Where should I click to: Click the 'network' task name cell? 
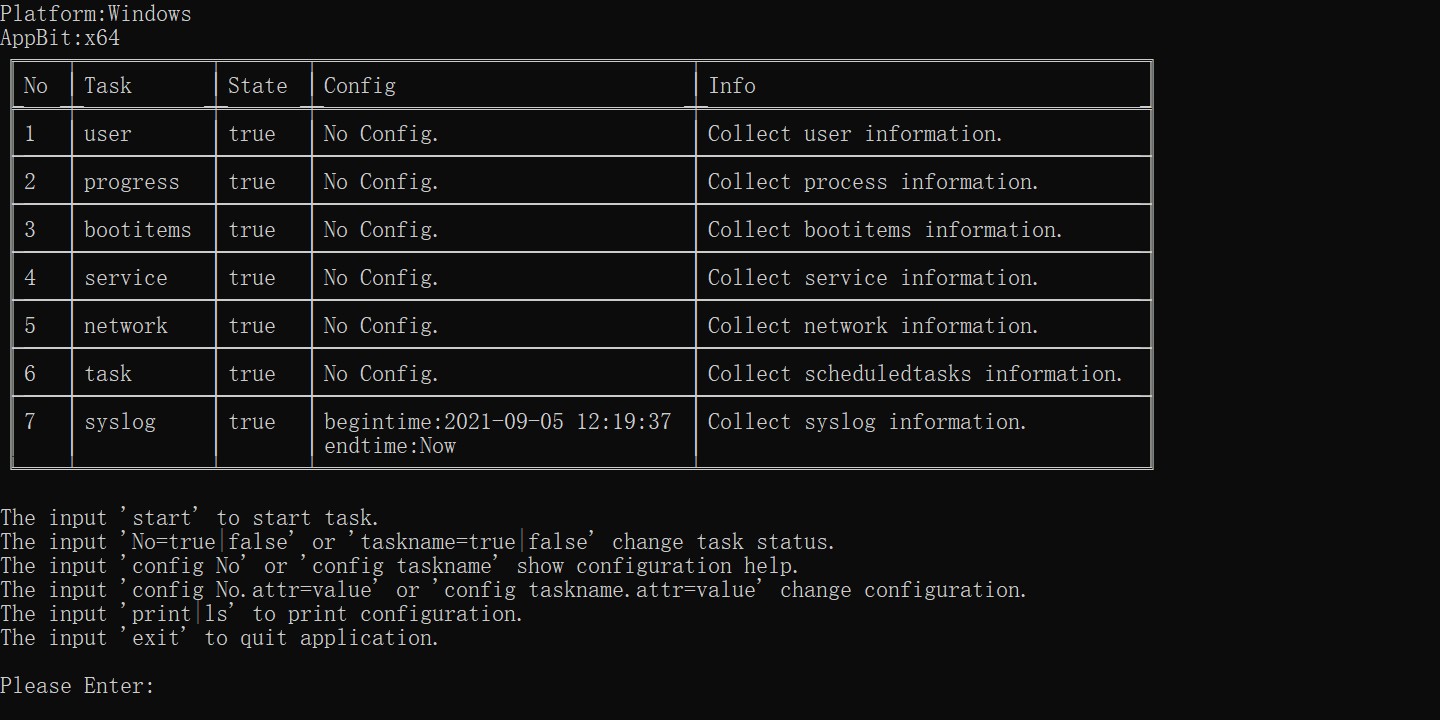[x=125, y=326]
